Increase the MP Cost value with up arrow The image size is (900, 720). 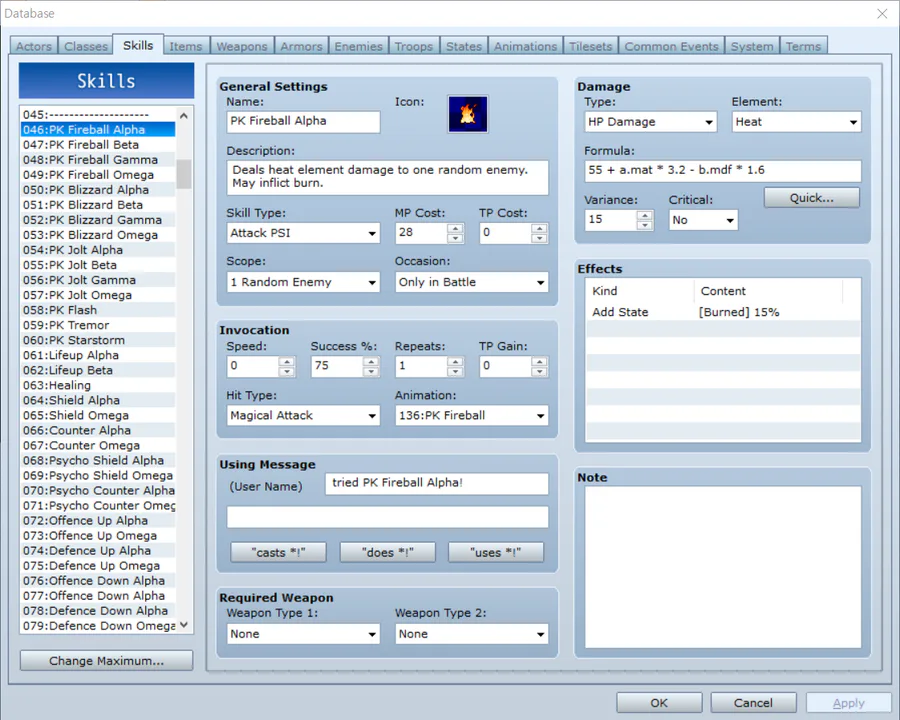(x=455, y=228)
